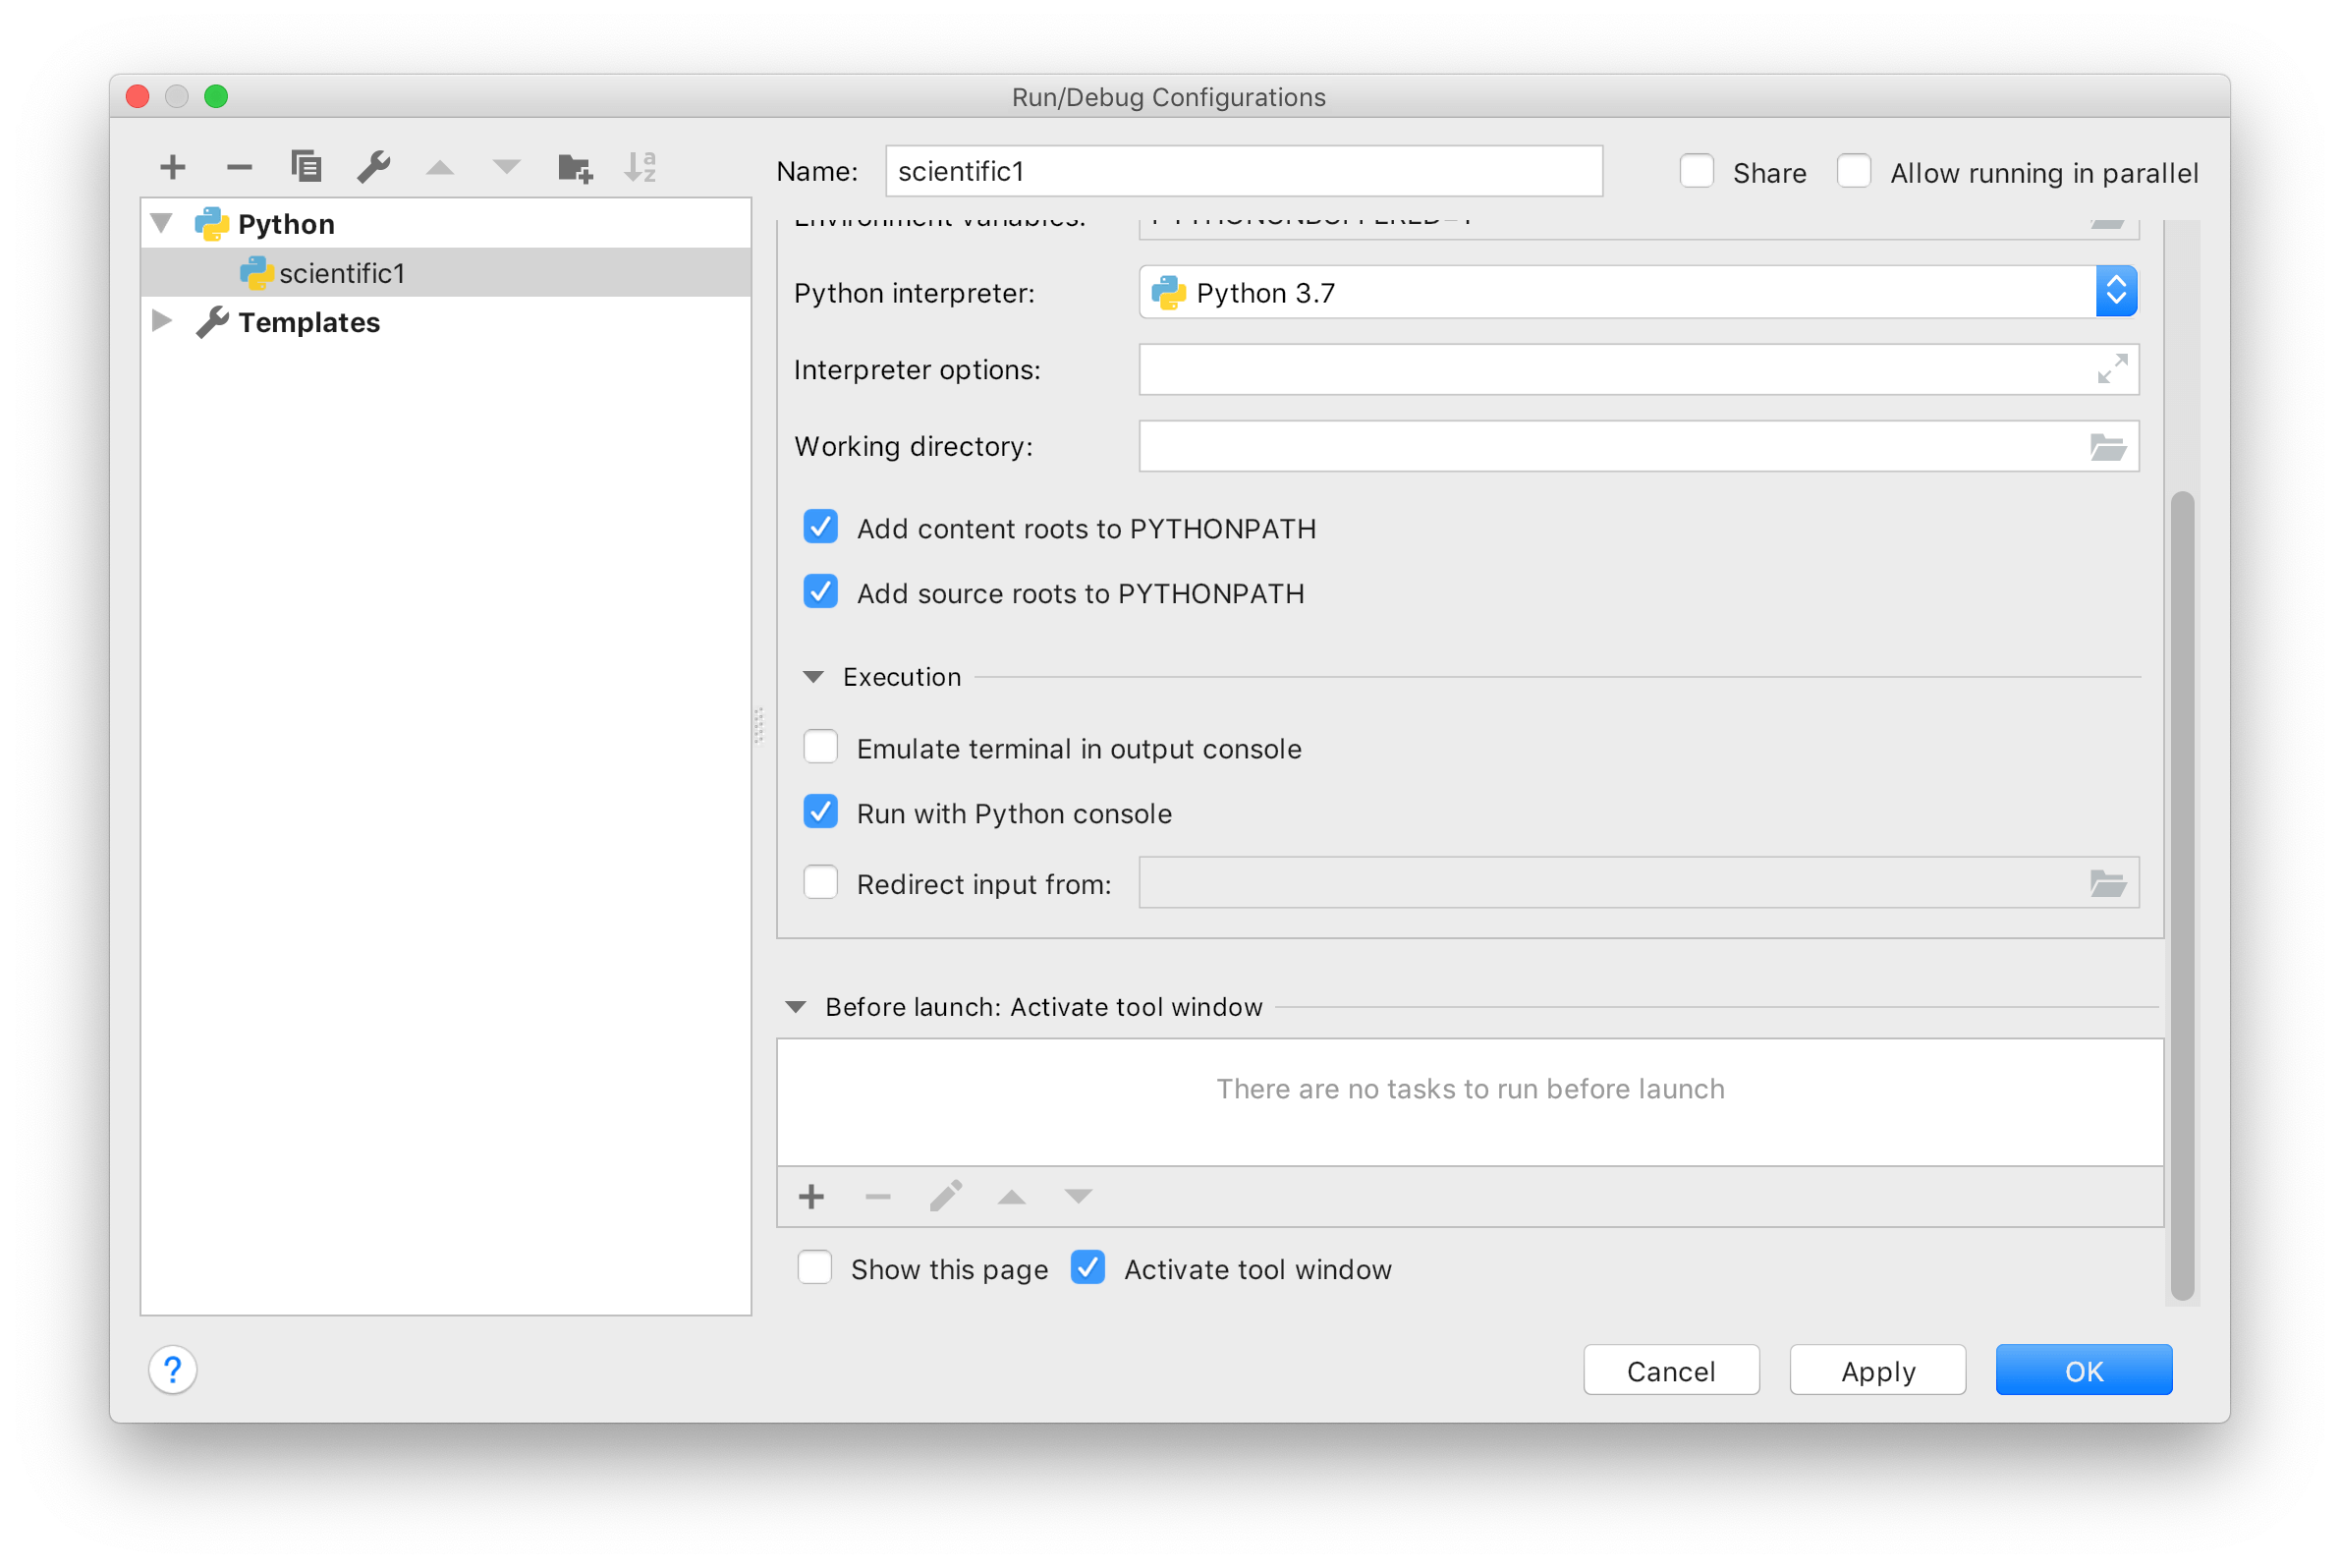
Task: Select the Templates tree item label
Action: click(x=309, y=322)
